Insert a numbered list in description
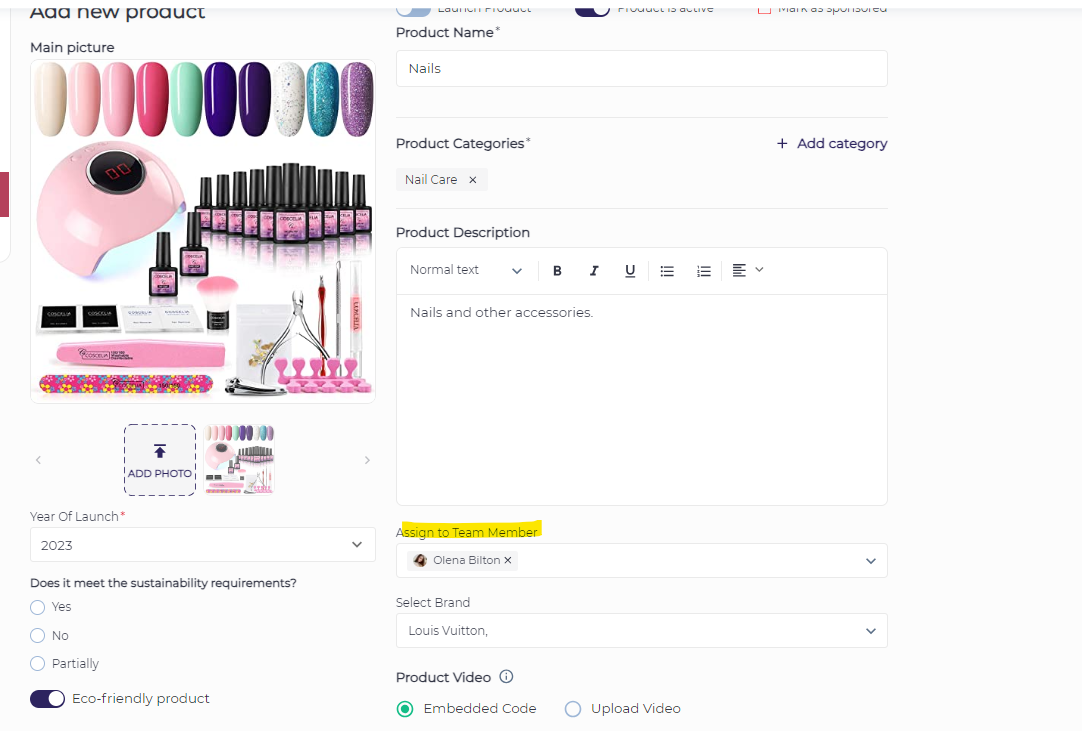The height and width of the screenshot is (731, 1082). click(704, 271)
